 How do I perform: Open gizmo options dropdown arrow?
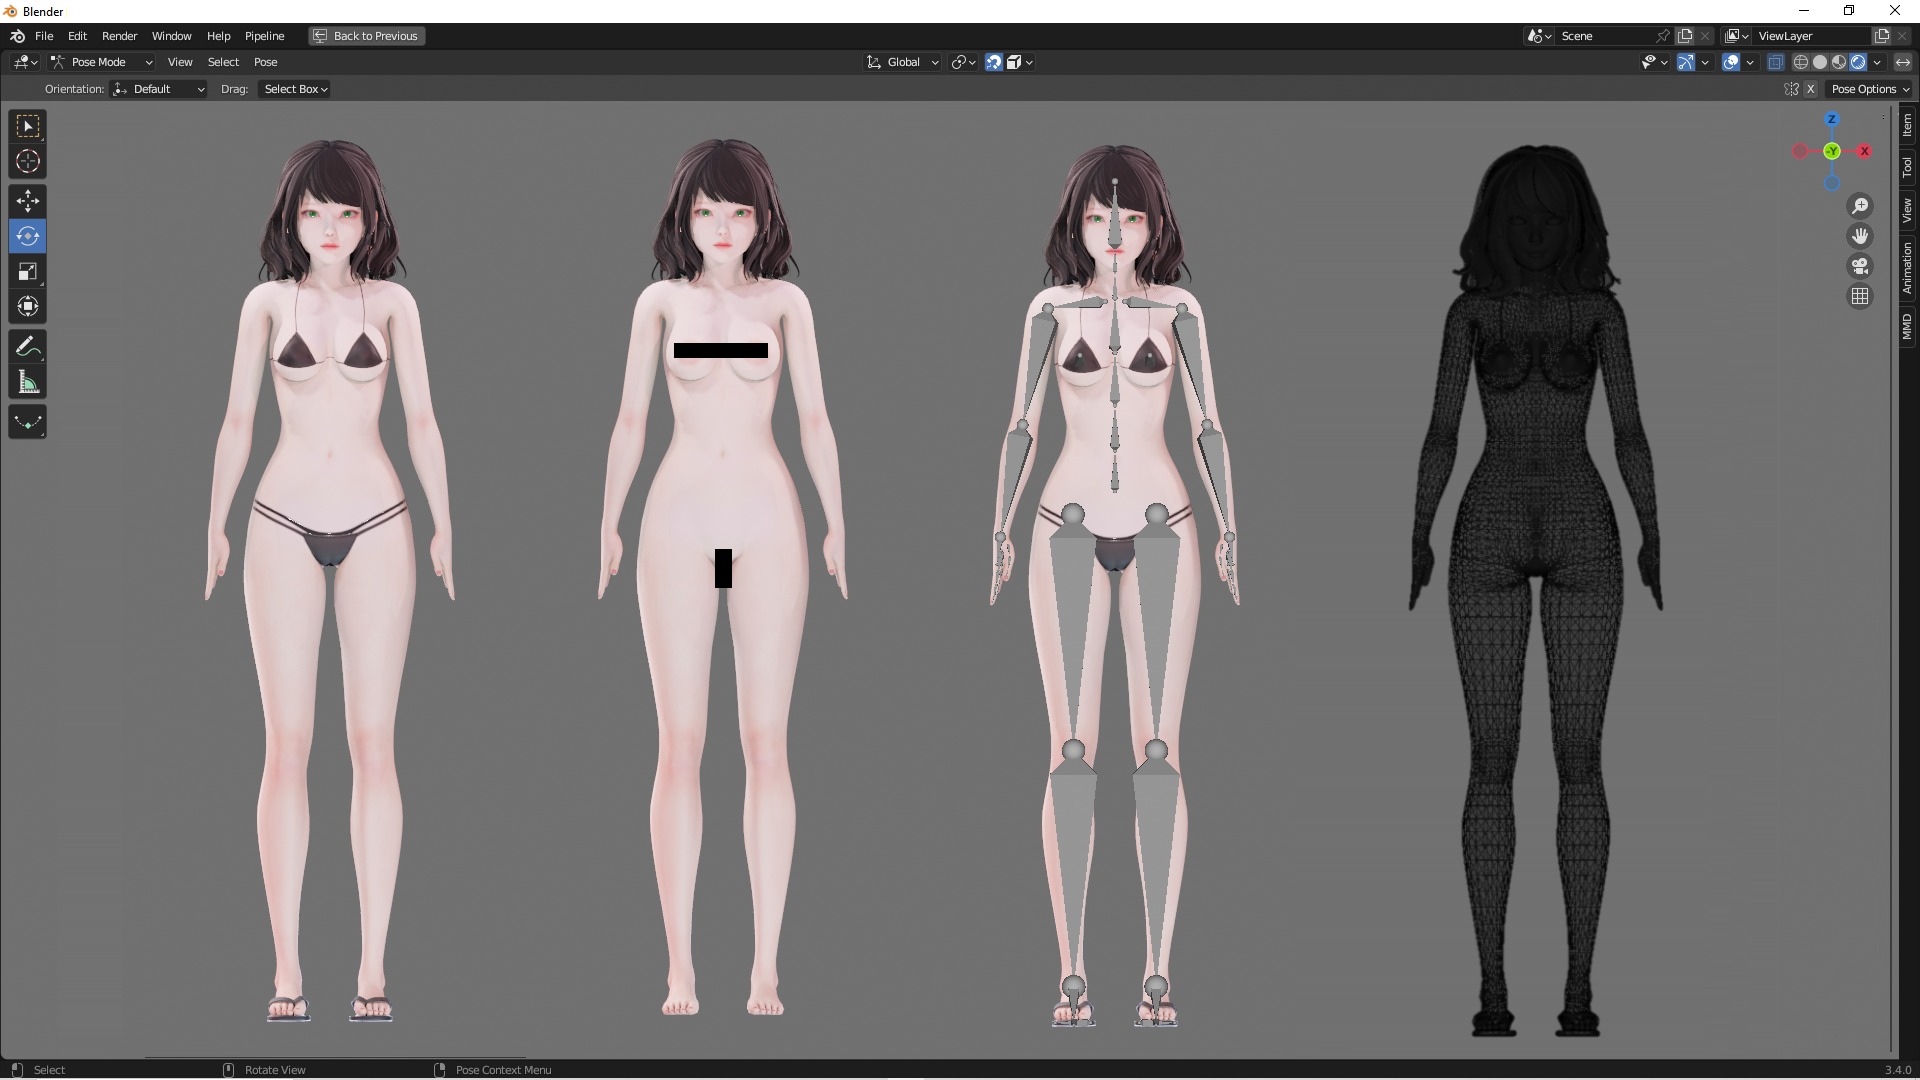pos(1705,62)
